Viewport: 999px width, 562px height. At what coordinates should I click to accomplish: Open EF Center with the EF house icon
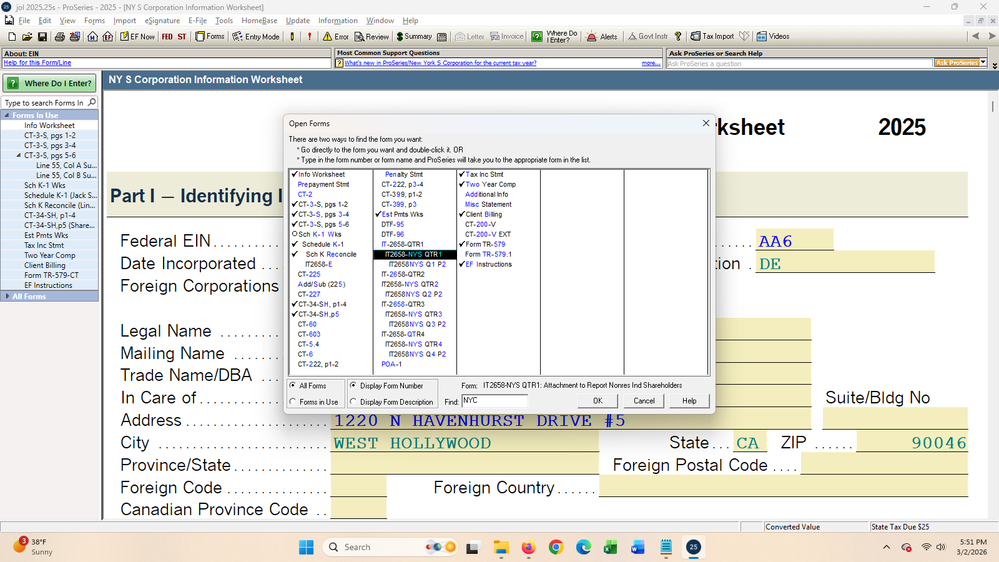(x=108, y=37)
